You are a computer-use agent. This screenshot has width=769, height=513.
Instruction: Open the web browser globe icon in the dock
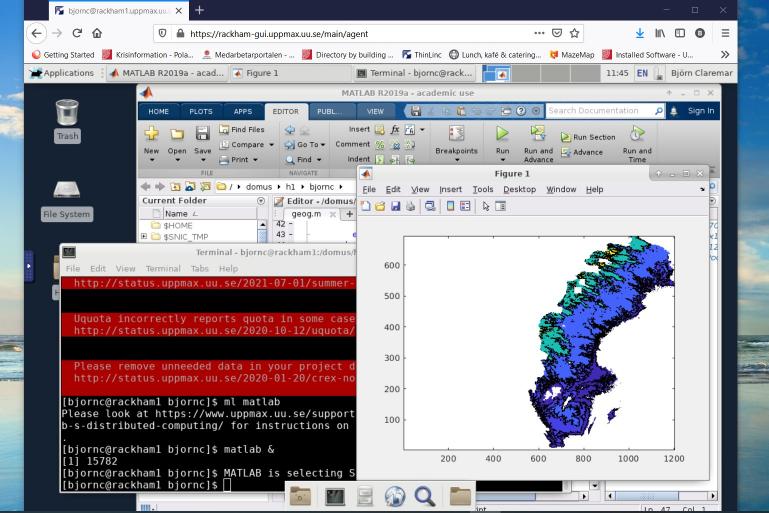[395, 496]
